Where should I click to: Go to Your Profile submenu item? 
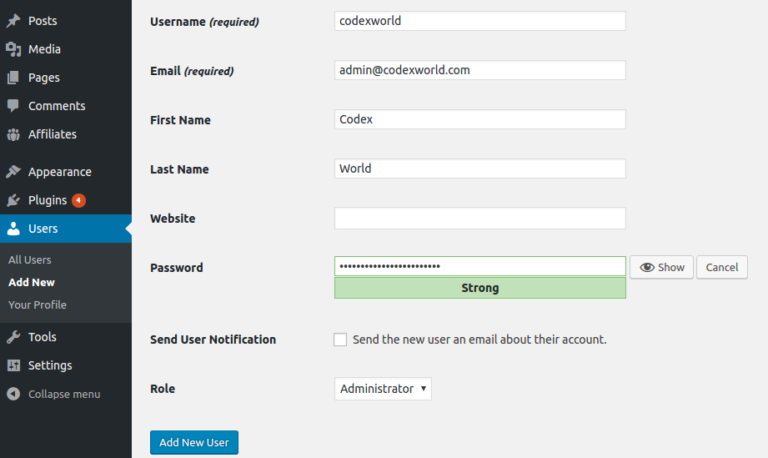coord(37,305)
